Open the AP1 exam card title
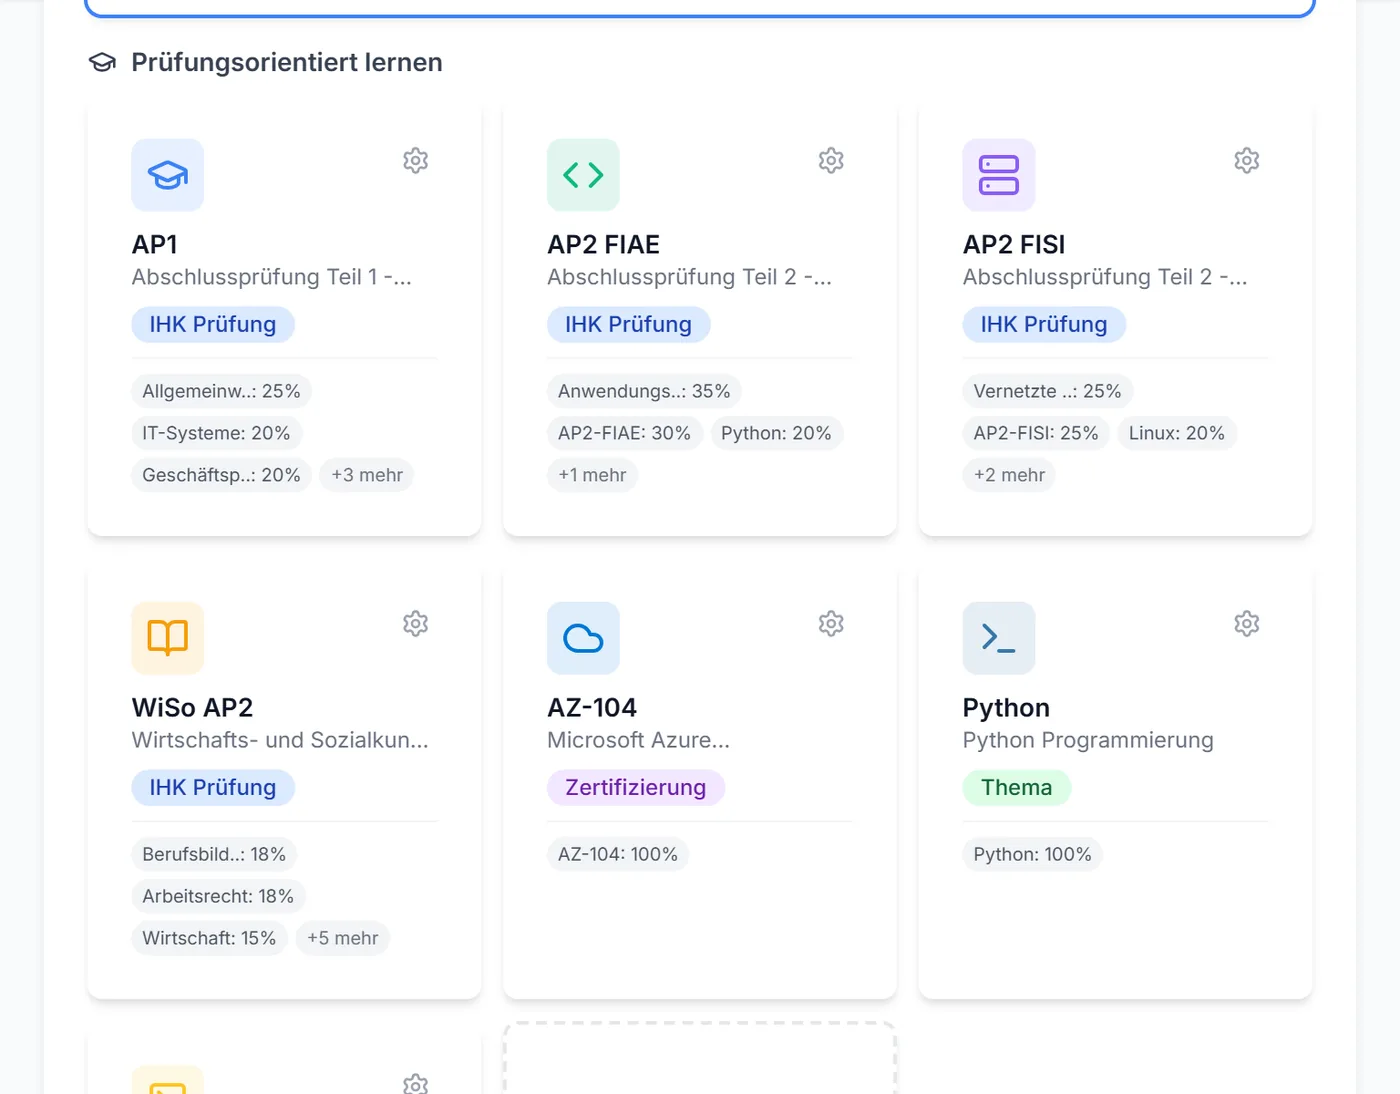This screenshot has height=1094, width=1400. [x=155, y=244]
